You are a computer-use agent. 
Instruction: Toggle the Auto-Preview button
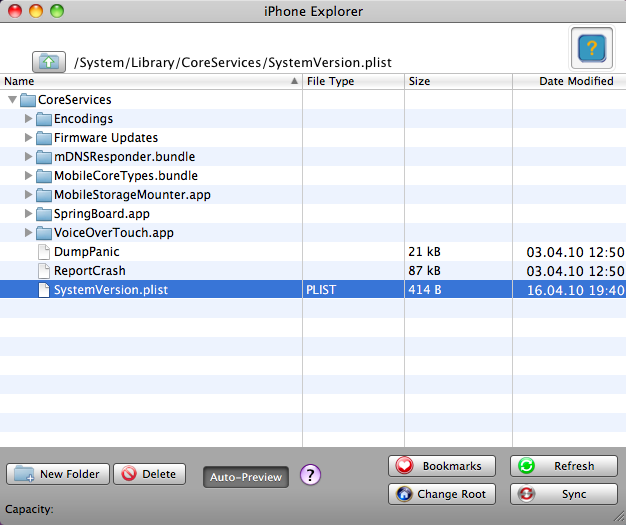click(x=246, y=477)
